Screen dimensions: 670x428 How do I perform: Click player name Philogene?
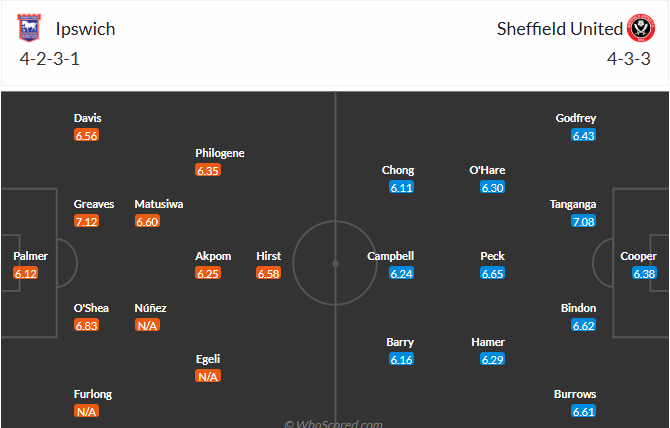click(220, 153)
